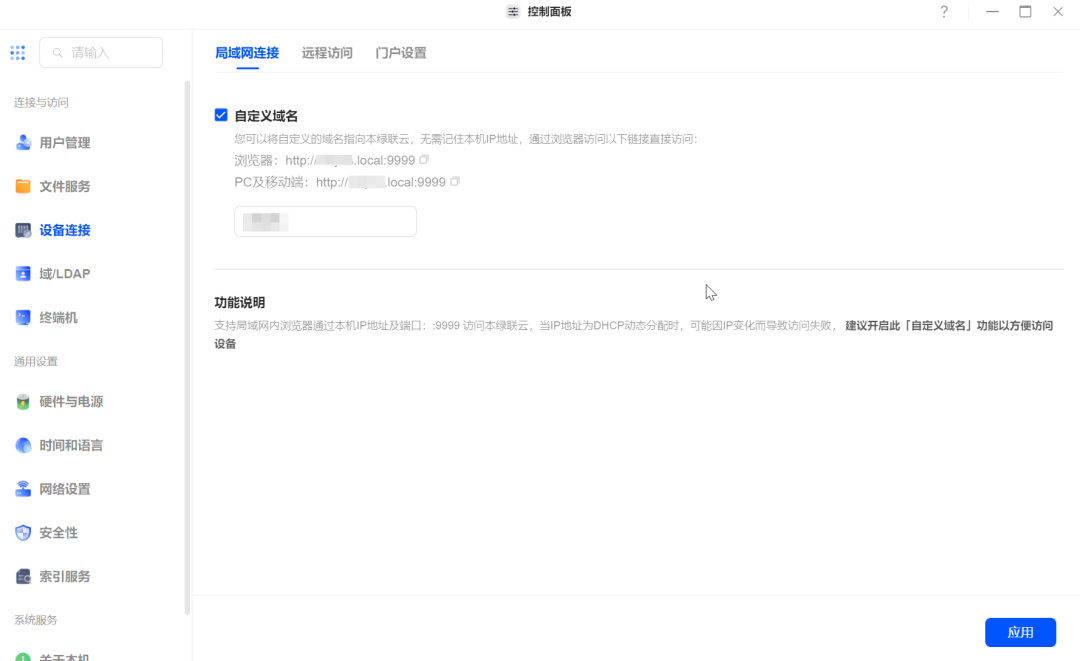Viewport: 1080px width, 661px height.
Task: Click the custom domain name input field
Action: coord(325,222)
